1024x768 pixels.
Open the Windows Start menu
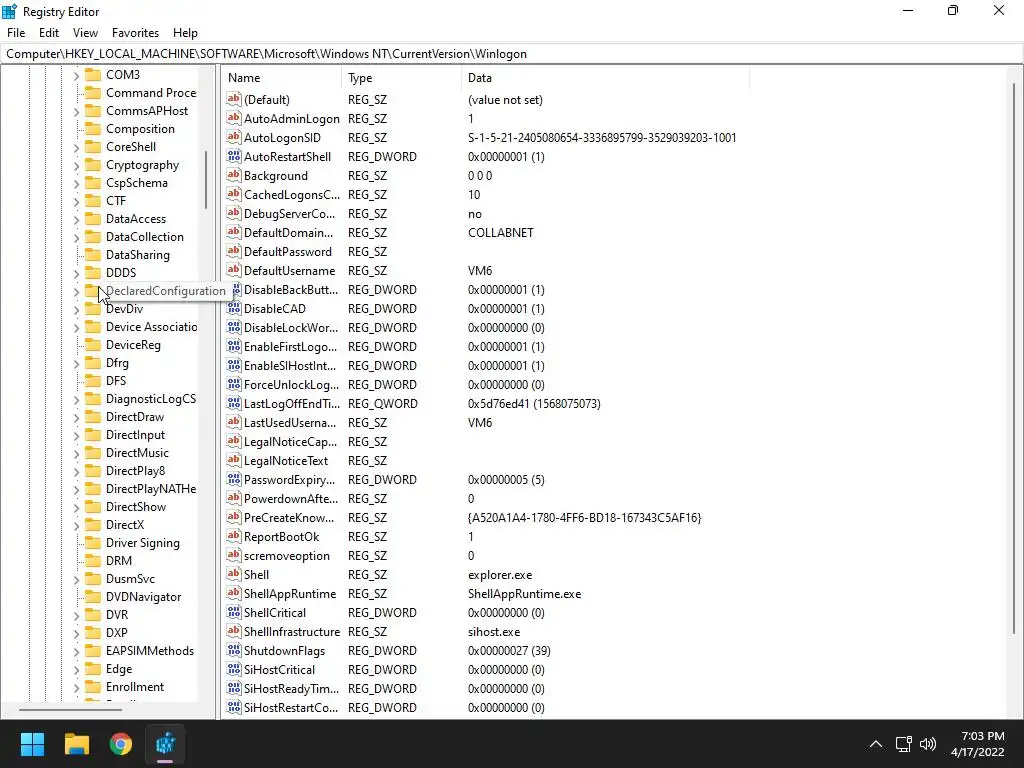click(x=32, y=744)
